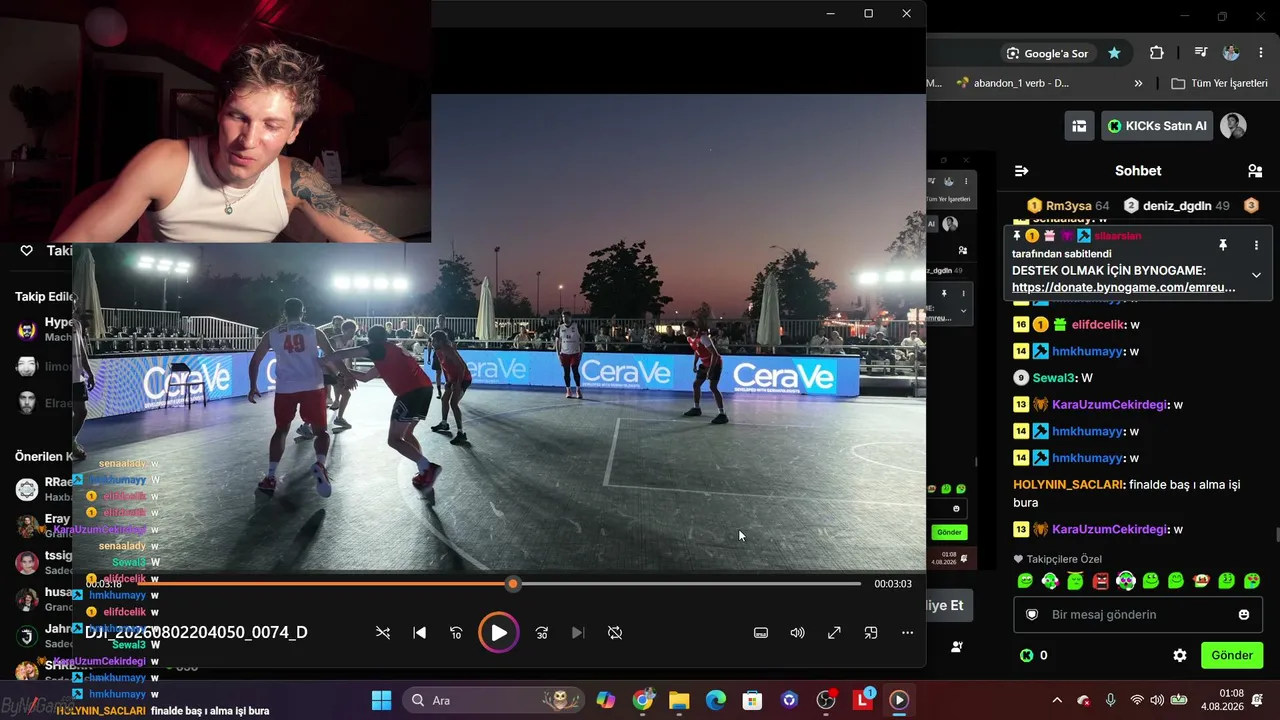
Task: Open pinned message options menu
Action: coord(1256,245)
